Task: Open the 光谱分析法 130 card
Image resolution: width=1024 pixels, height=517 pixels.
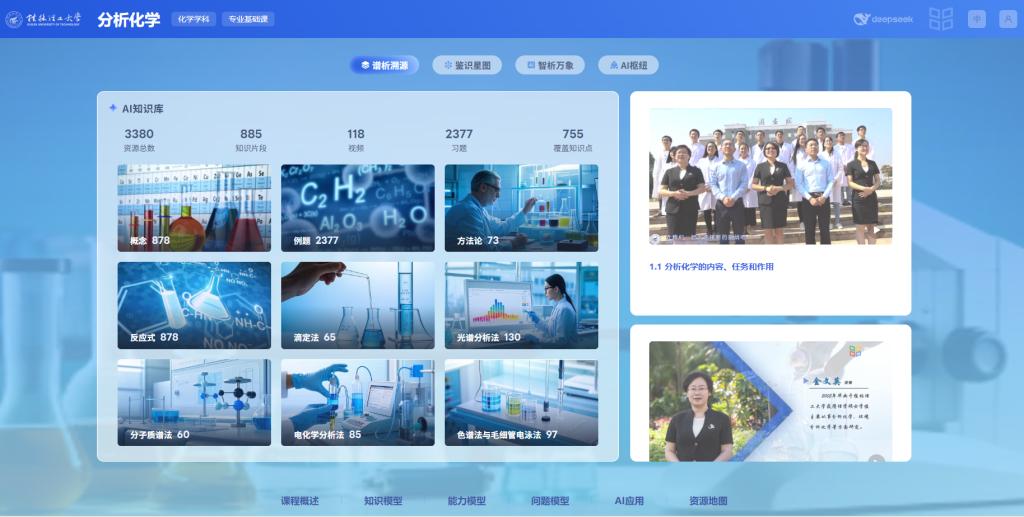Action: pos(521,305)
